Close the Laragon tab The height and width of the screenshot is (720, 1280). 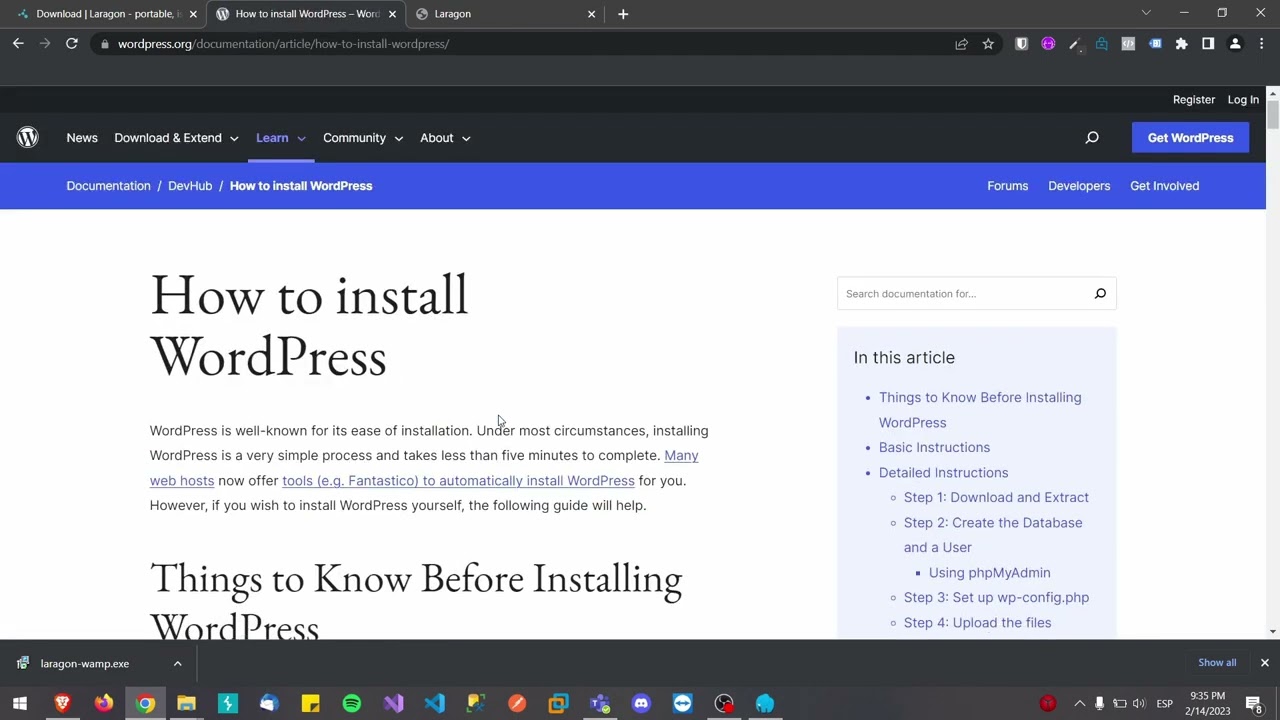591,14
